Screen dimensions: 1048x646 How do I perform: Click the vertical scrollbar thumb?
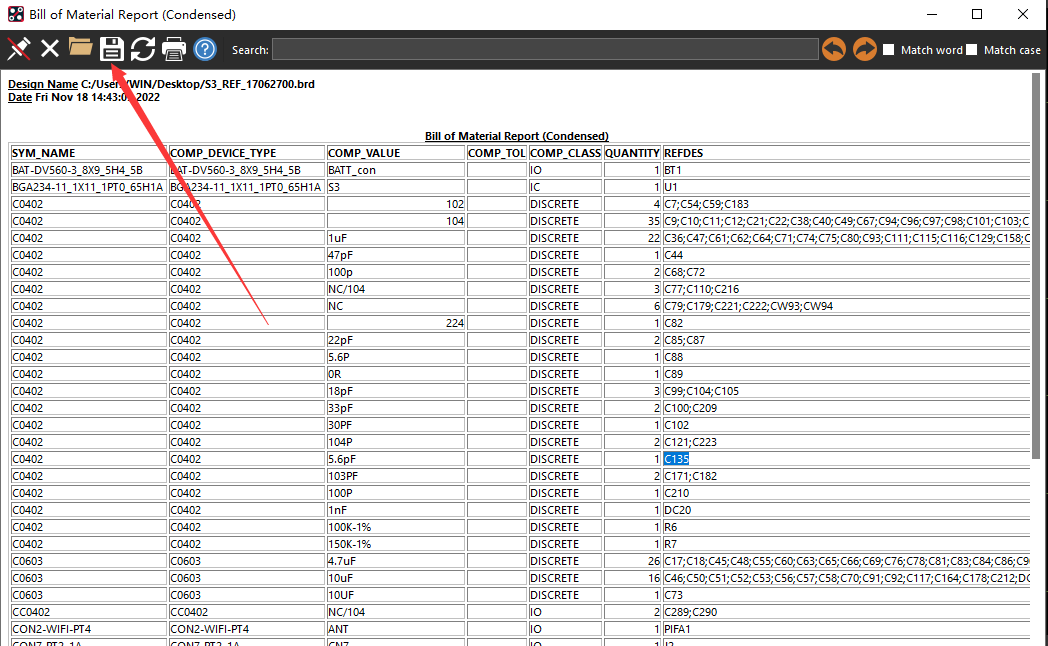[1036, 266]
